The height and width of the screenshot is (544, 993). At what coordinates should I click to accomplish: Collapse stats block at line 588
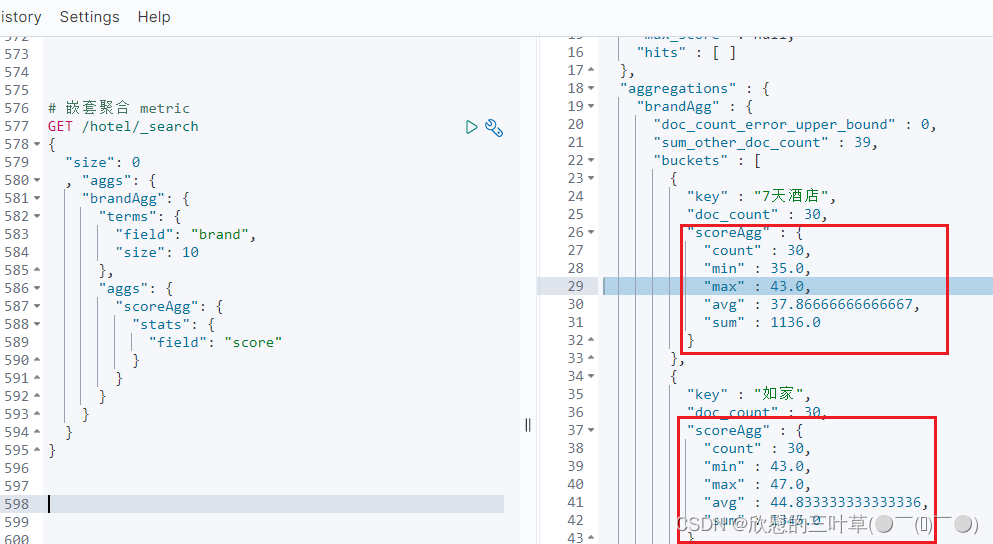[x=37, y=324]
